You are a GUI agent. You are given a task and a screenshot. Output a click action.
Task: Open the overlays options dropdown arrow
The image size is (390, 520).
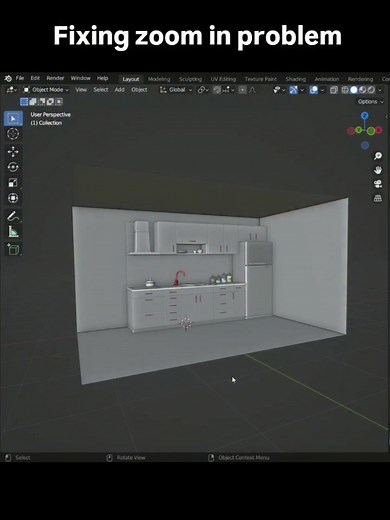click(322, 90)
